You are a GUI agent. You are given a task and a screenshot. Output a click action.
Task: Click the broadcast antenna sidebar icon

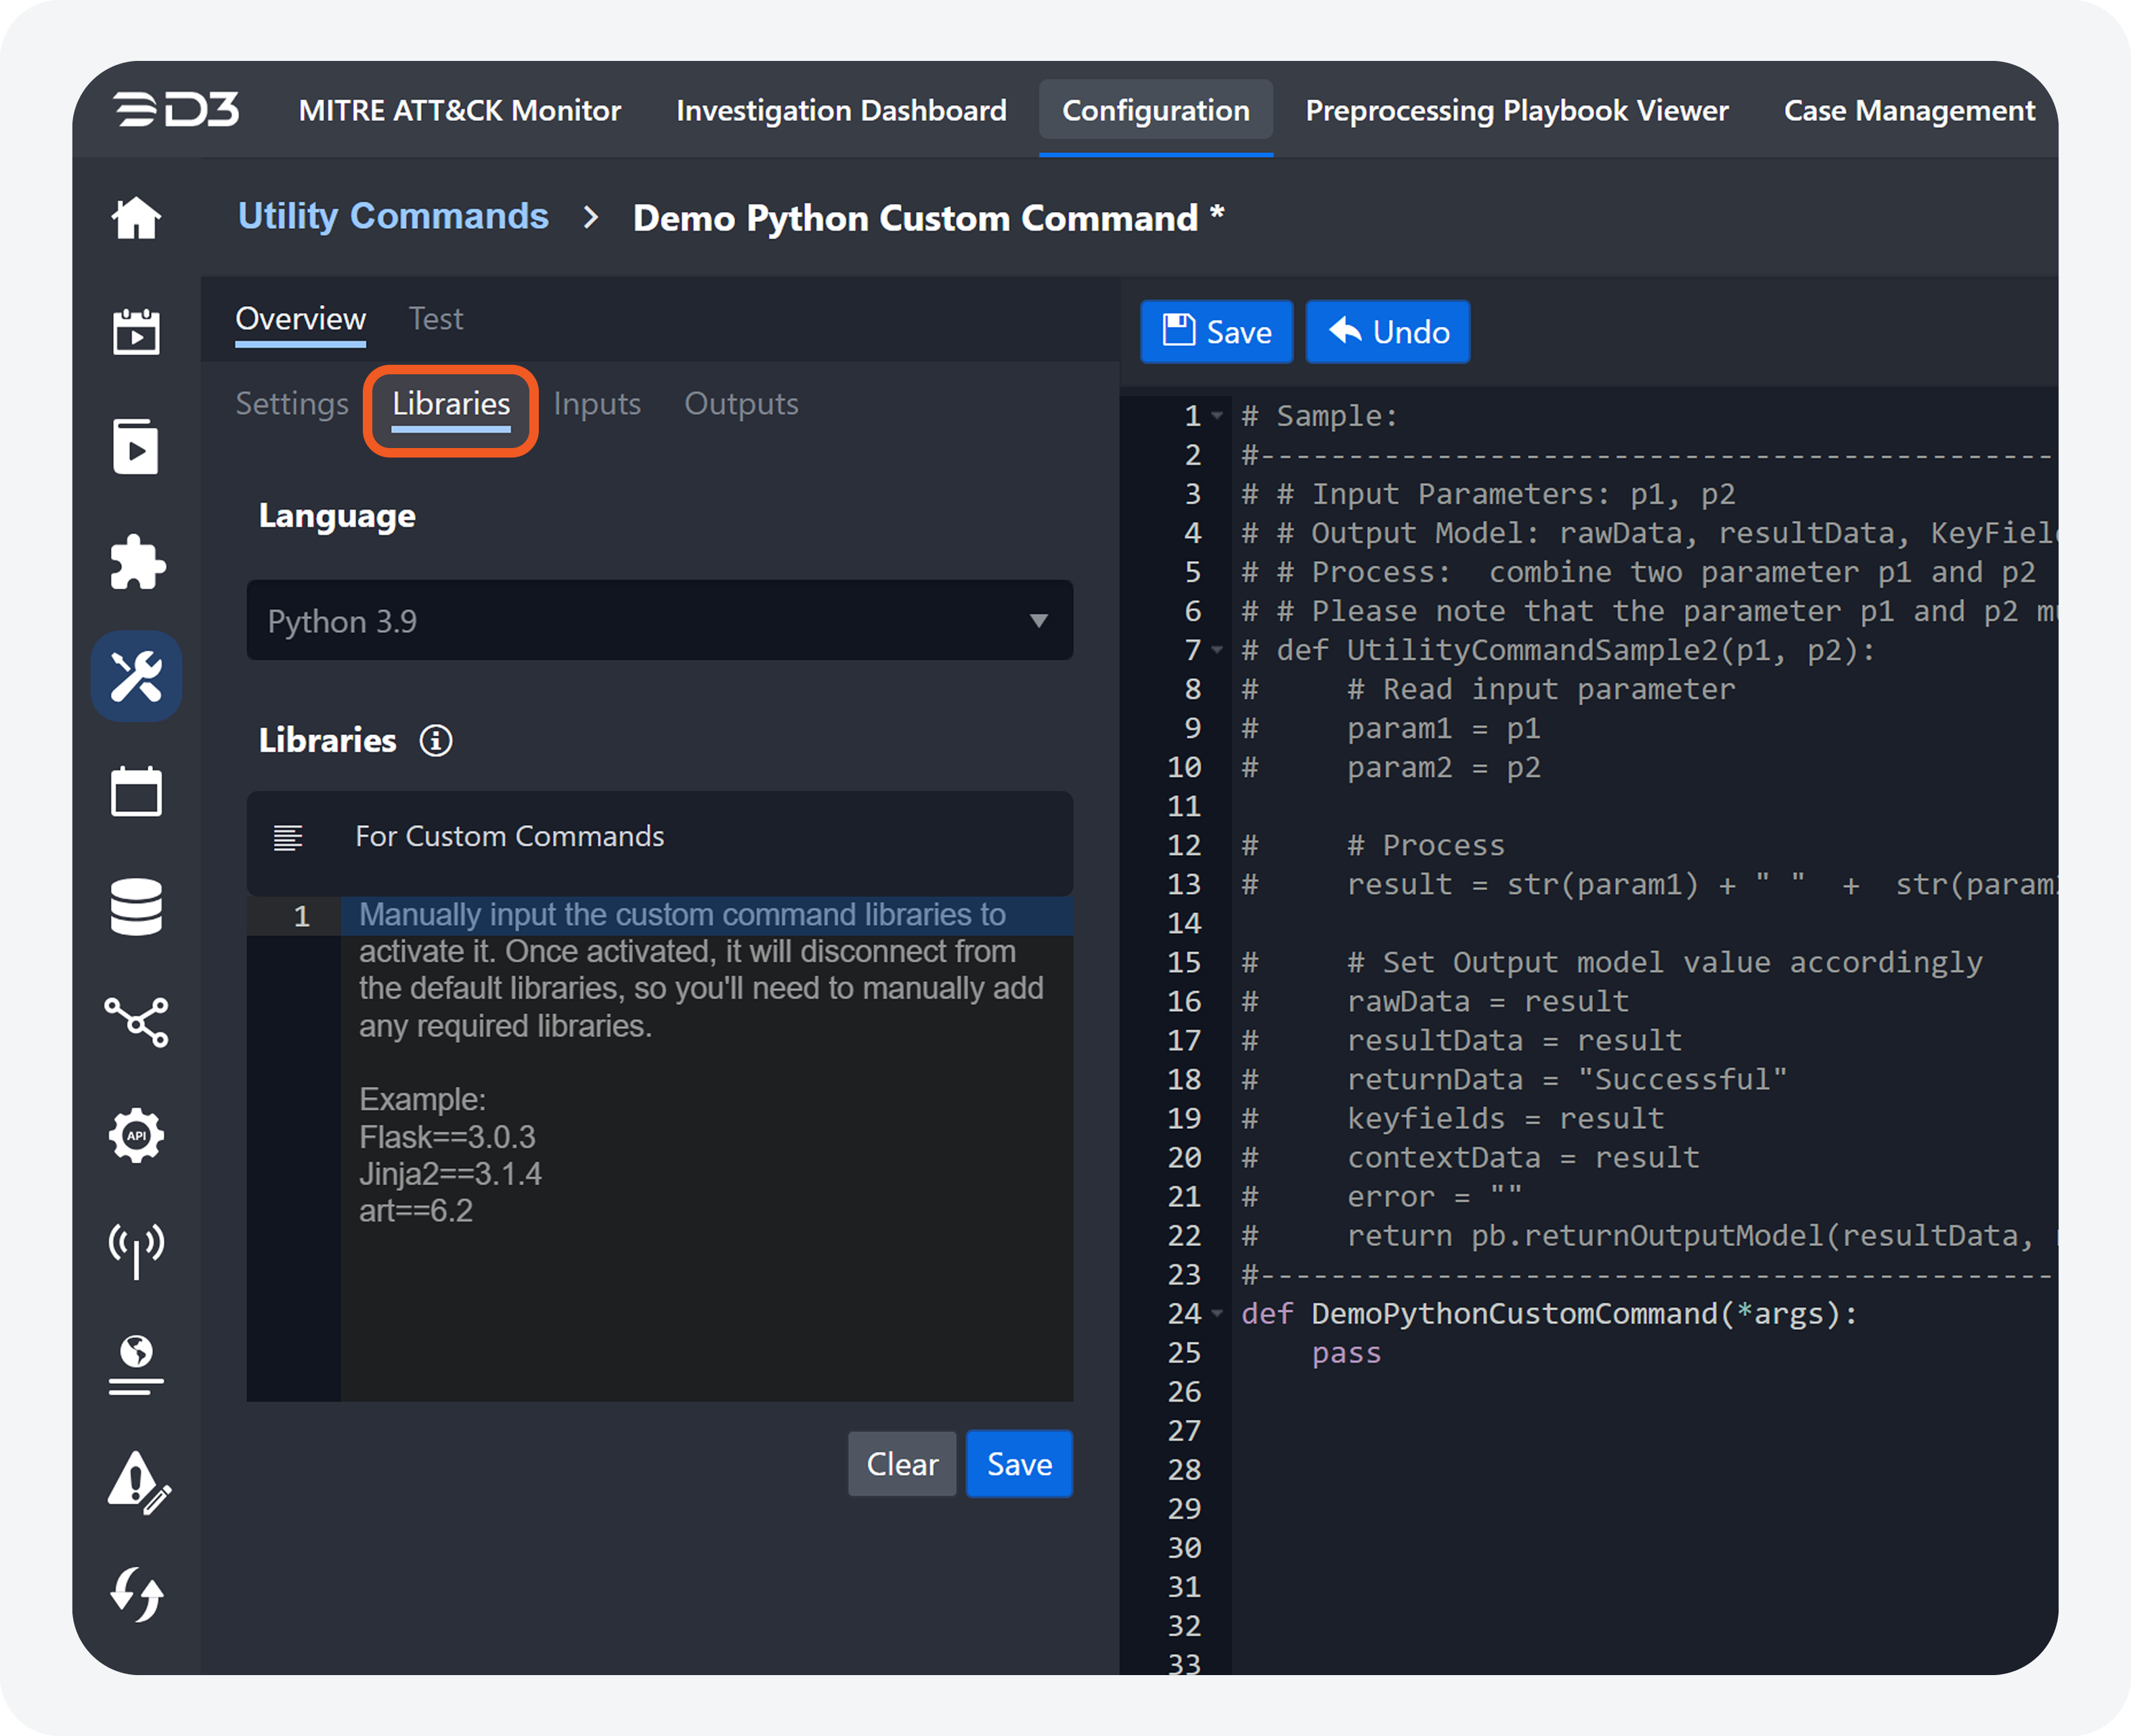136,1250
